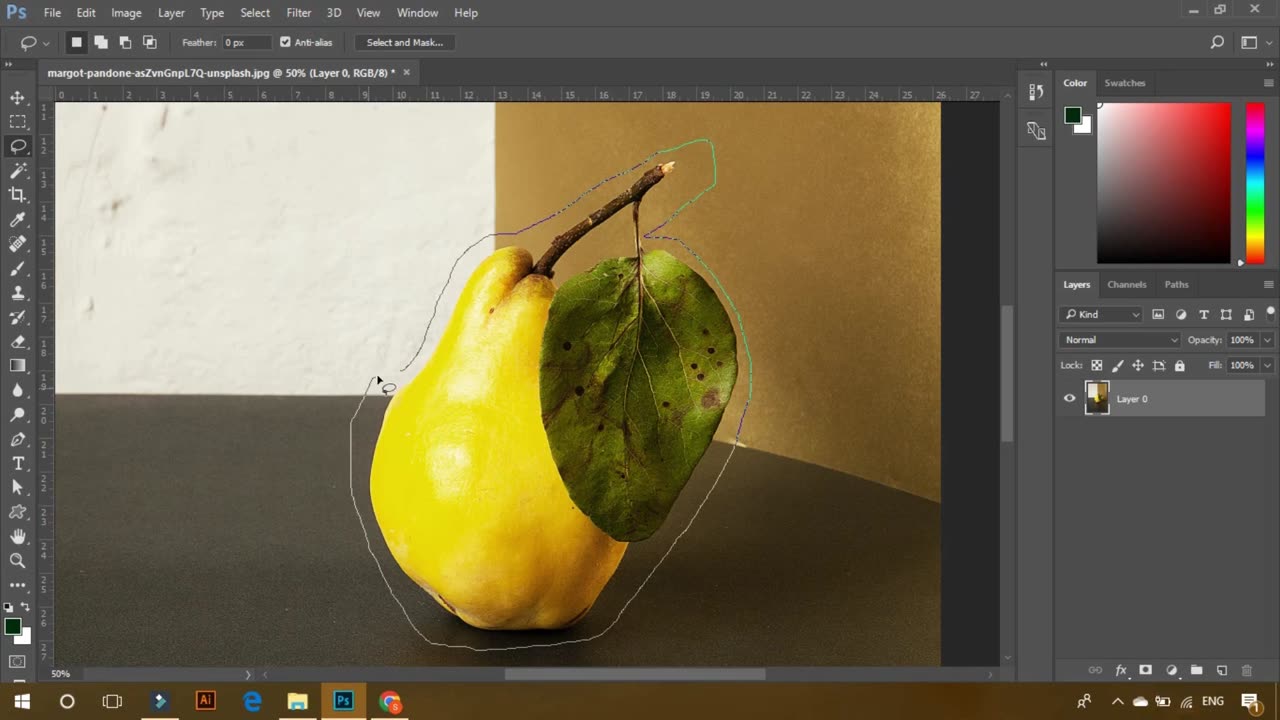
Task: Create a new layer icon
Action: click(x=1221, y=670)
